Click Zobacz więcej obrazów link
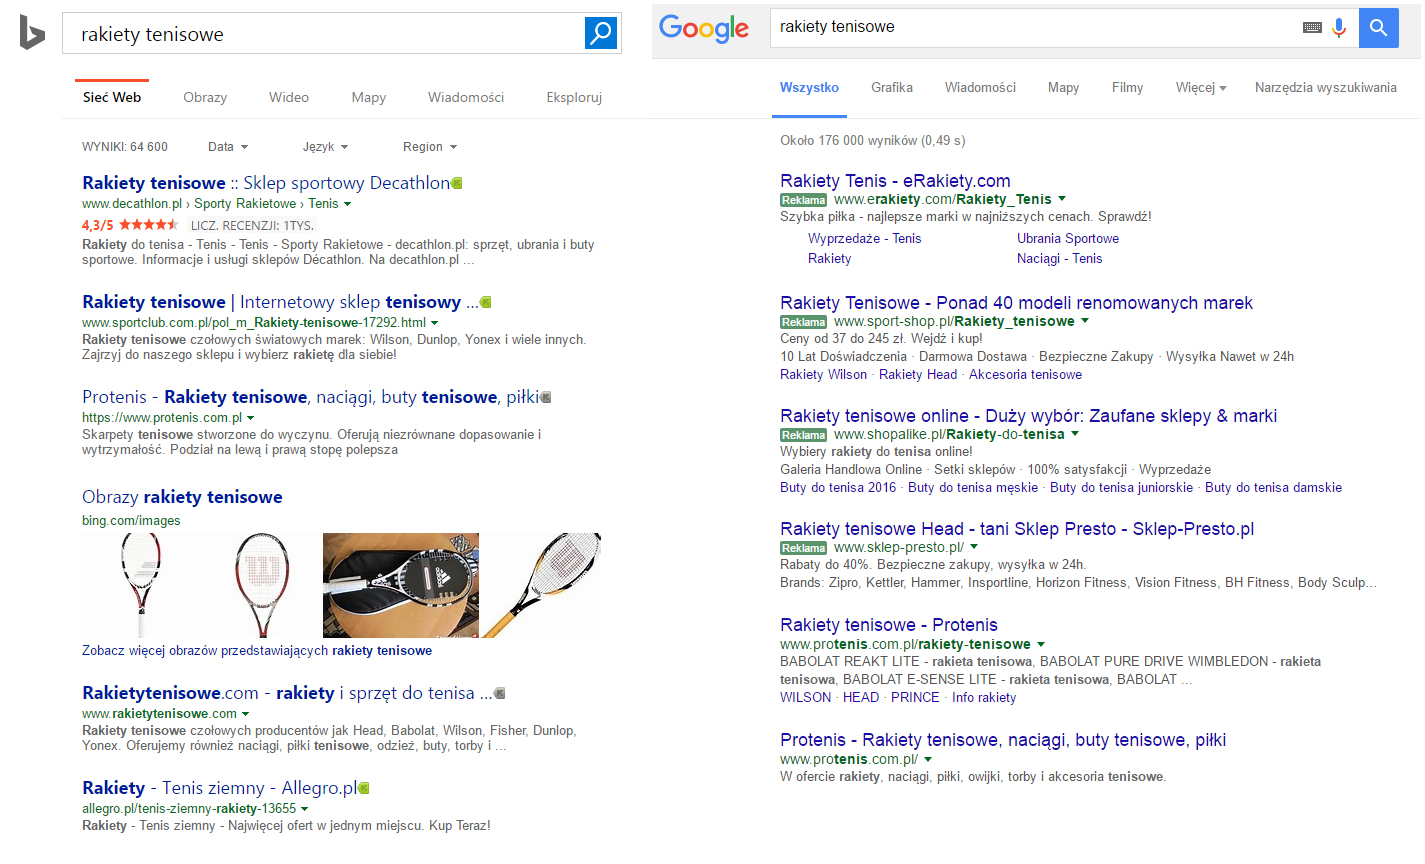This screenshot has width=1425, height=864. point(256,651)
